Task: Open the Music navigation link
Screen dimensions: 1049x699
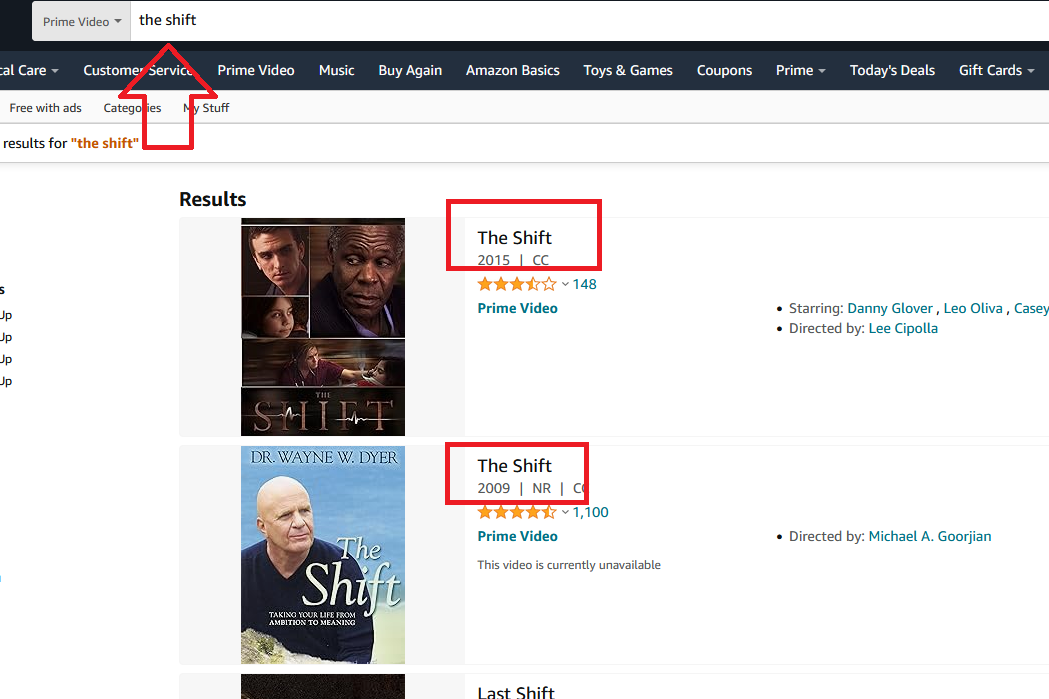Action: pos(336,70)
